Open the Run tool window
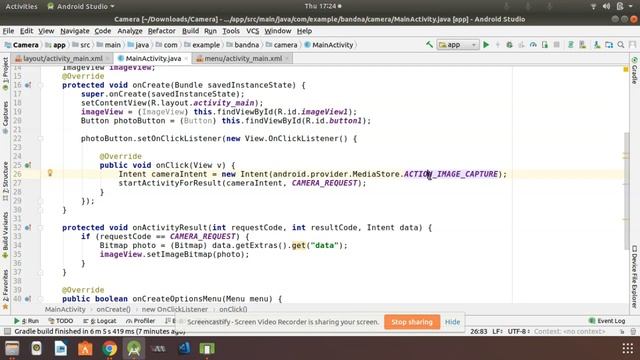Viewport: 640px width, 360px height. pyautogui.click(x=27, y=321)
